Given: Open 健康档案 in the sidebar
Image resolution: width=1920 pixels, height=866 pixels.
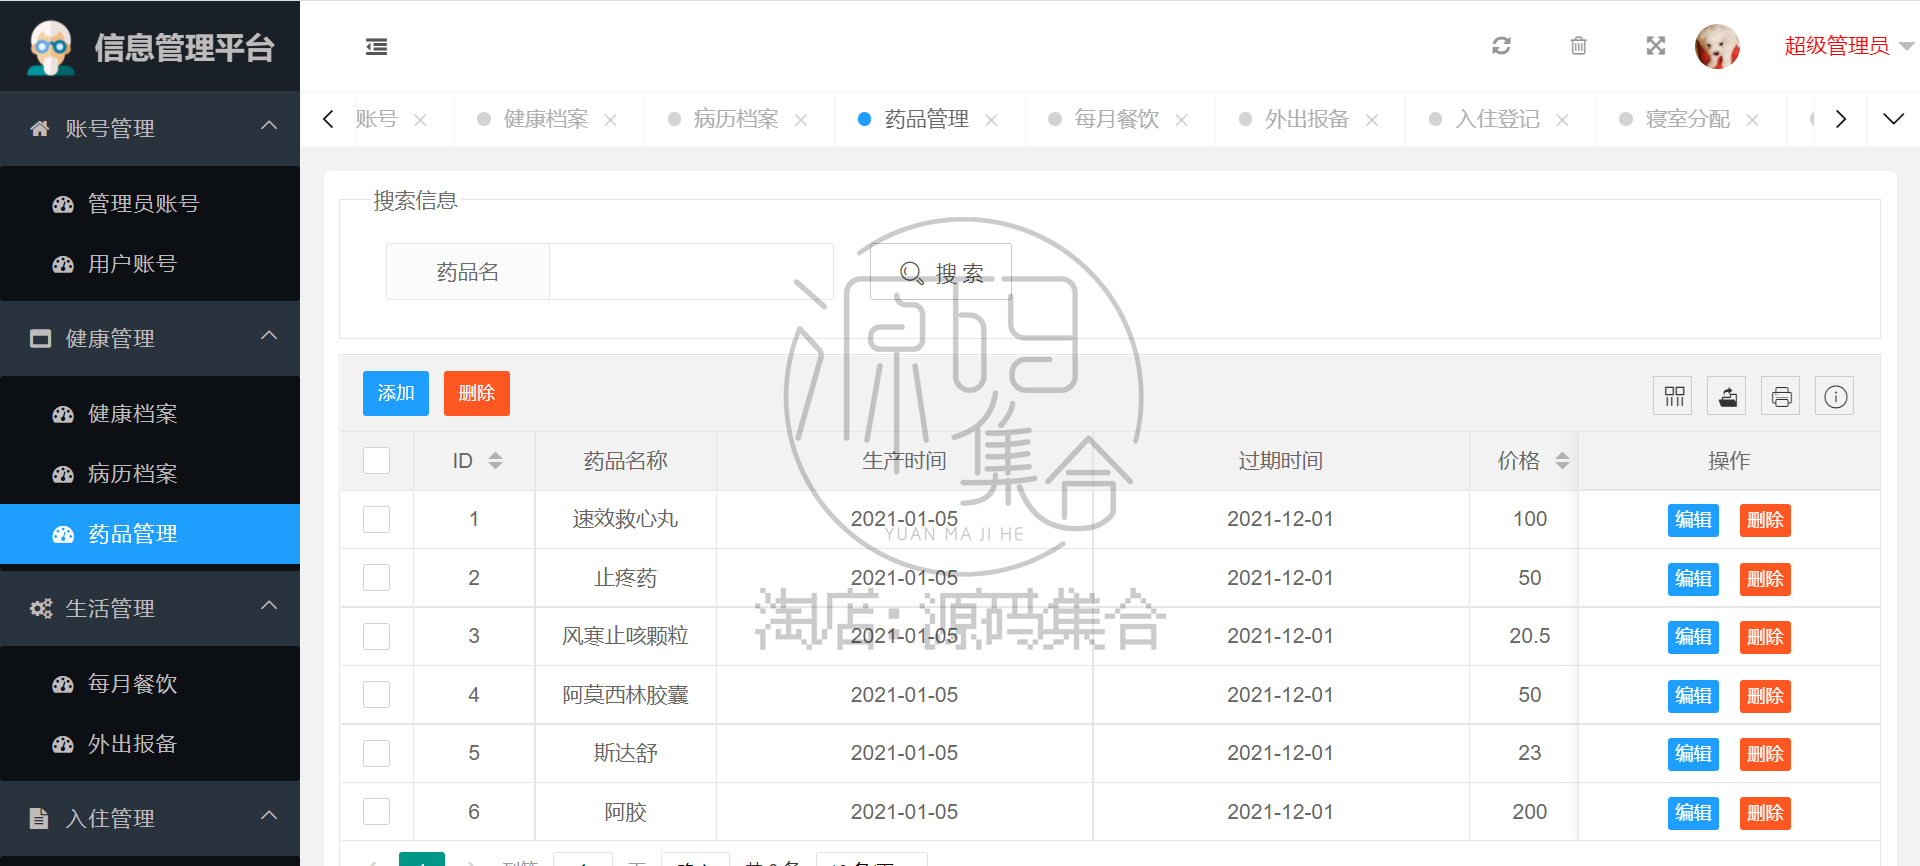Looking at the screenshot, I should point(150,414).
